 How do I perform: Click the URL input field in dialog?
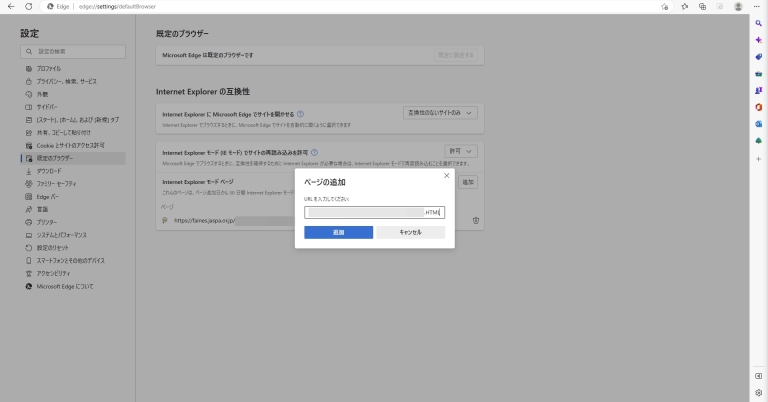(x=374, y=212)
